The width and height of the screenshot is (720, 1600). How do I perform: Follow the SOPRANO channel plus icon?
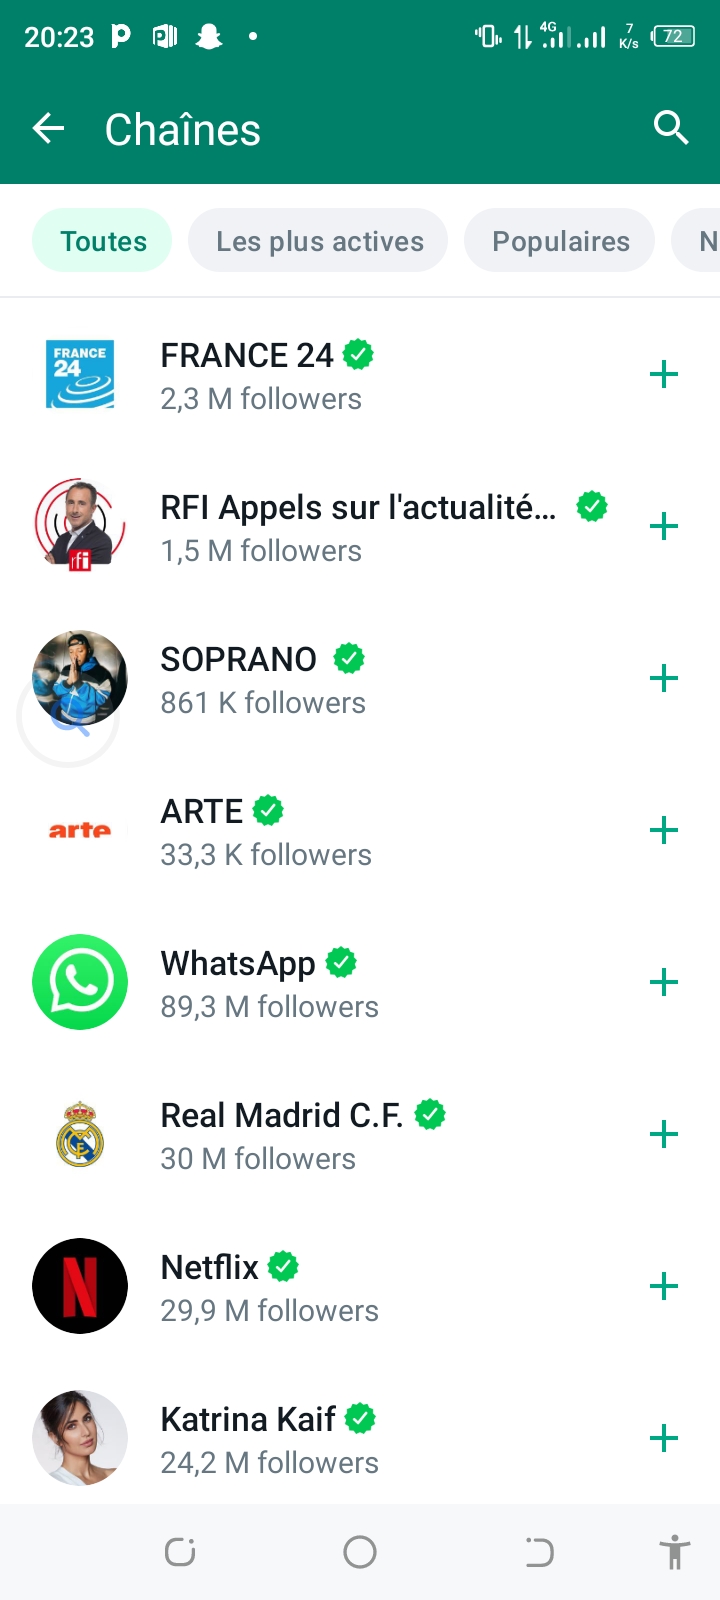pyautogui.click(x=664, y=679)
